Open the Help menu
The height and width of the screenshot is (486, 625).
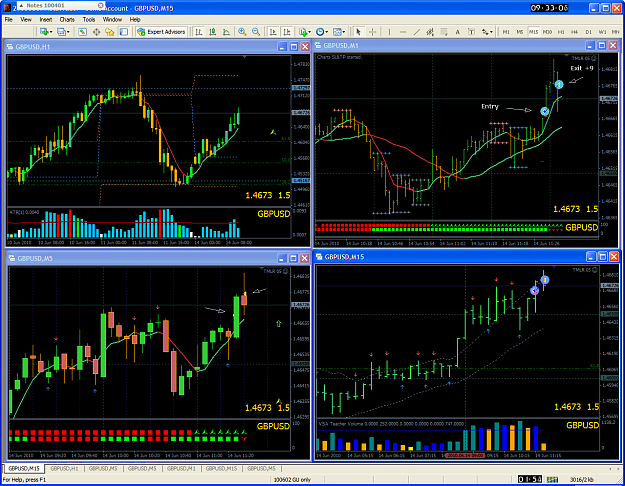[x=135, y=20]
